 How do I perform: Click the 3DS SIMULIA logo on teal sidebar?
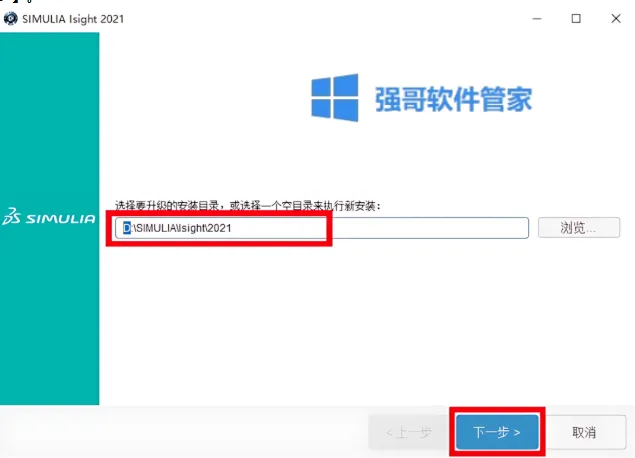pos(49,217)
